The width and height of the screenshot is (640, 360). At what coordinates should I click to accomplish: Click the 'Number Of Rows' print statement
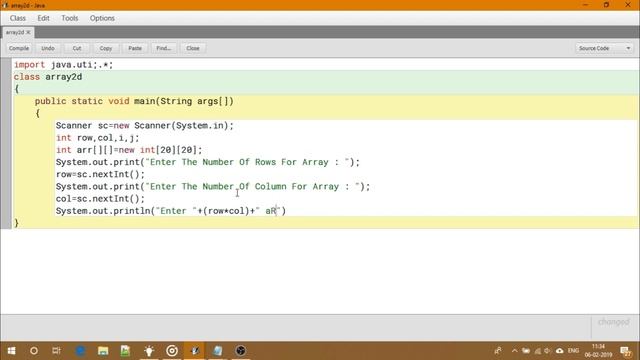coord(208,162)
